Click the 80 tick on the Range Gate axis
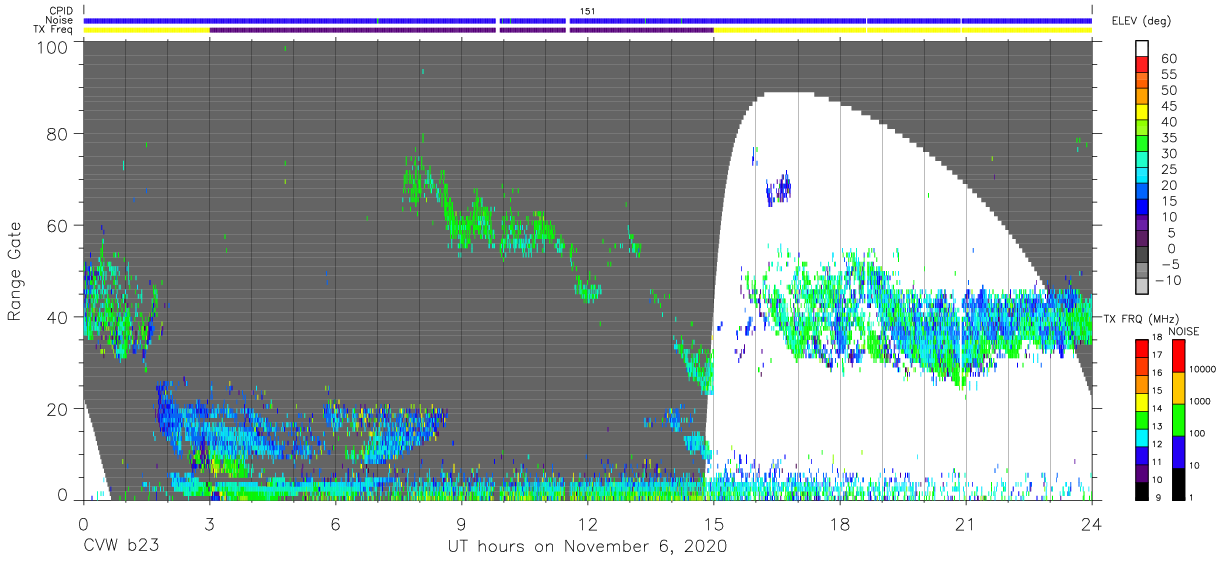This screenshot has width=1228, height=567. point(57,134)
